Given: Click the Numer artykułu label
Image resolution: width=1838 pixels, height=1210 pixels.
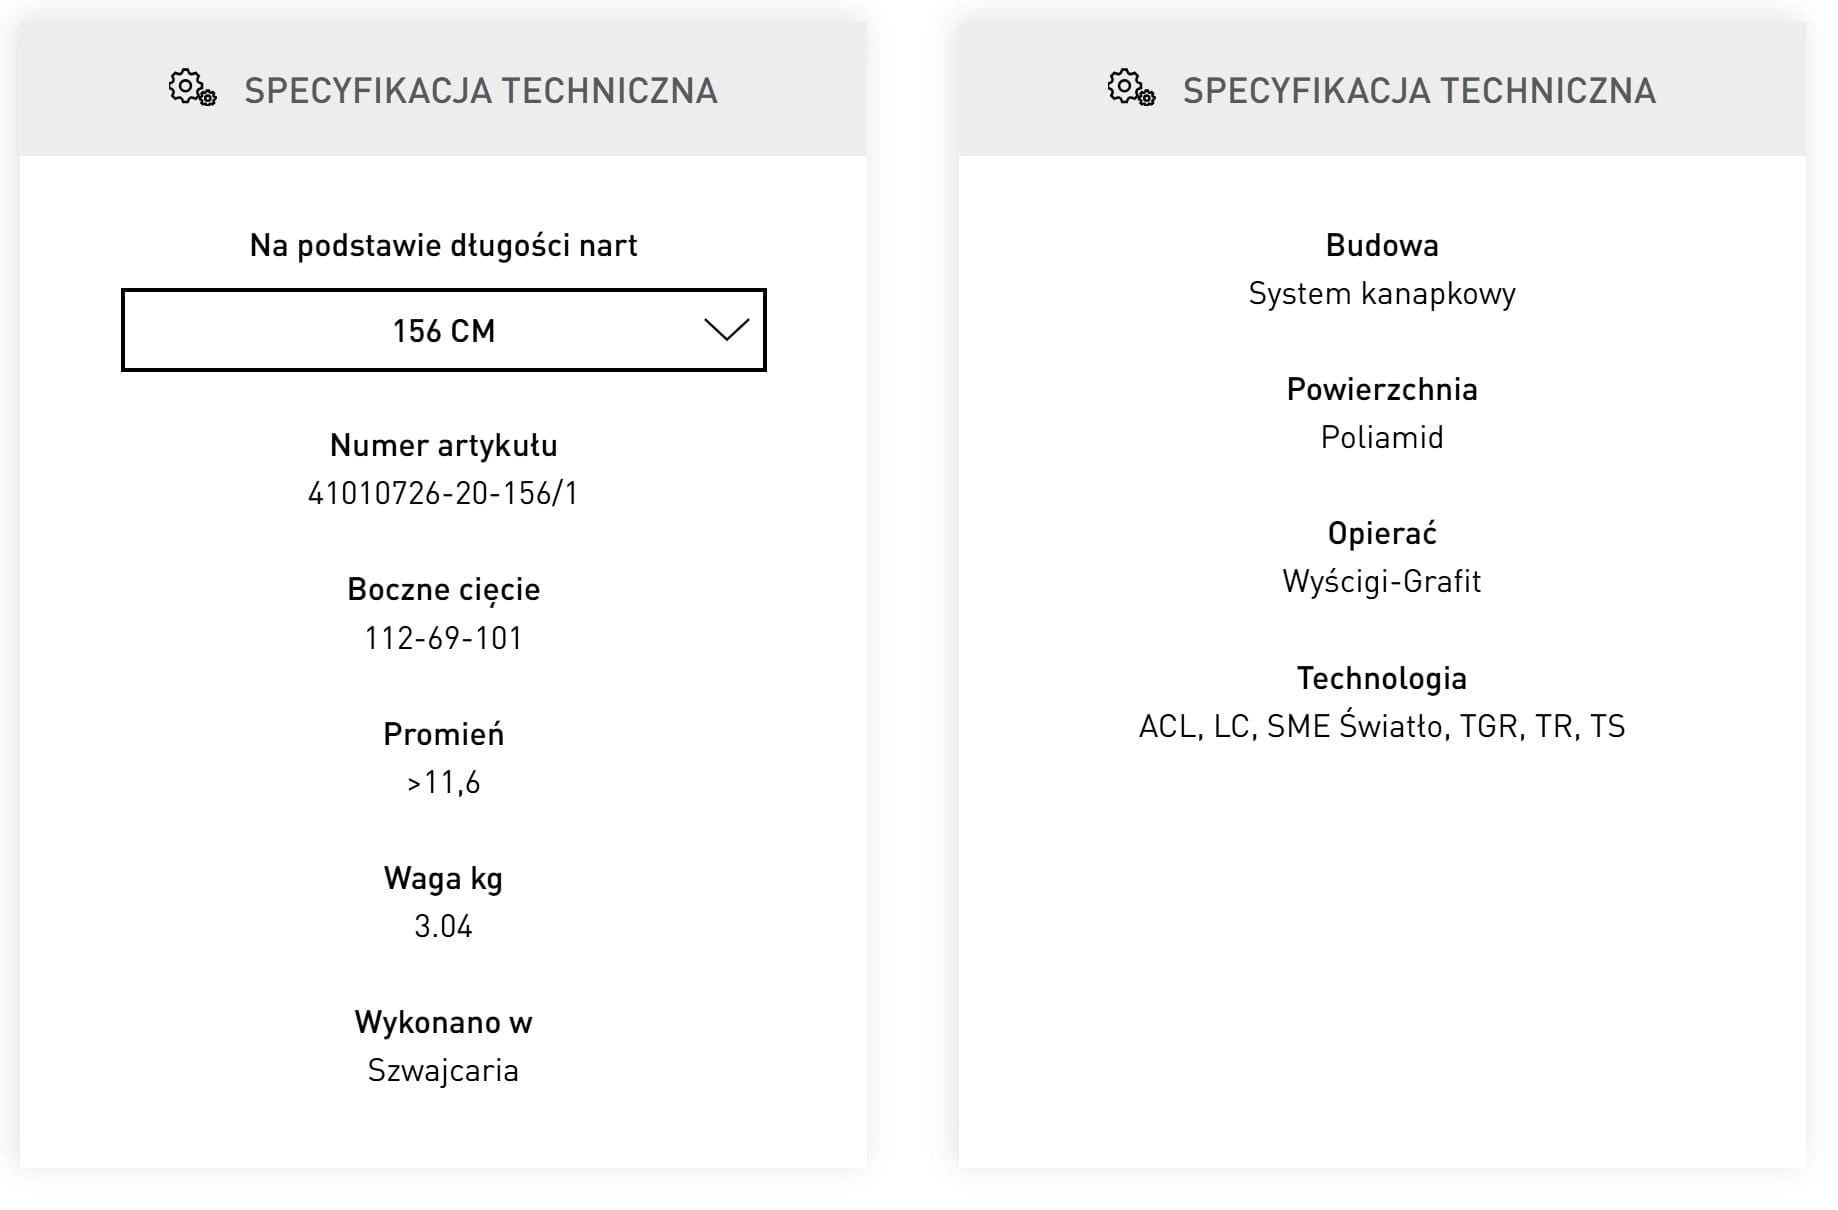Looking at the screenshot, I should pyautogui.click(x=444, y=445).
